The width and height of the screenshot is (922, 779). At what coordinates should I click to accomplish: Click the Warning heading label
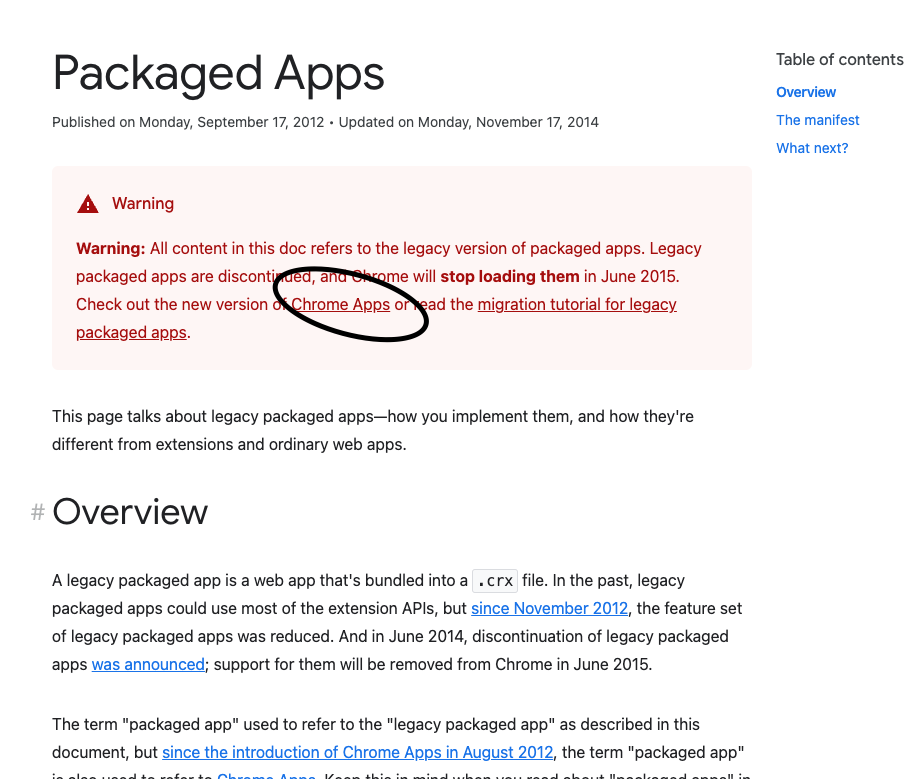click(x=143, y=203)
